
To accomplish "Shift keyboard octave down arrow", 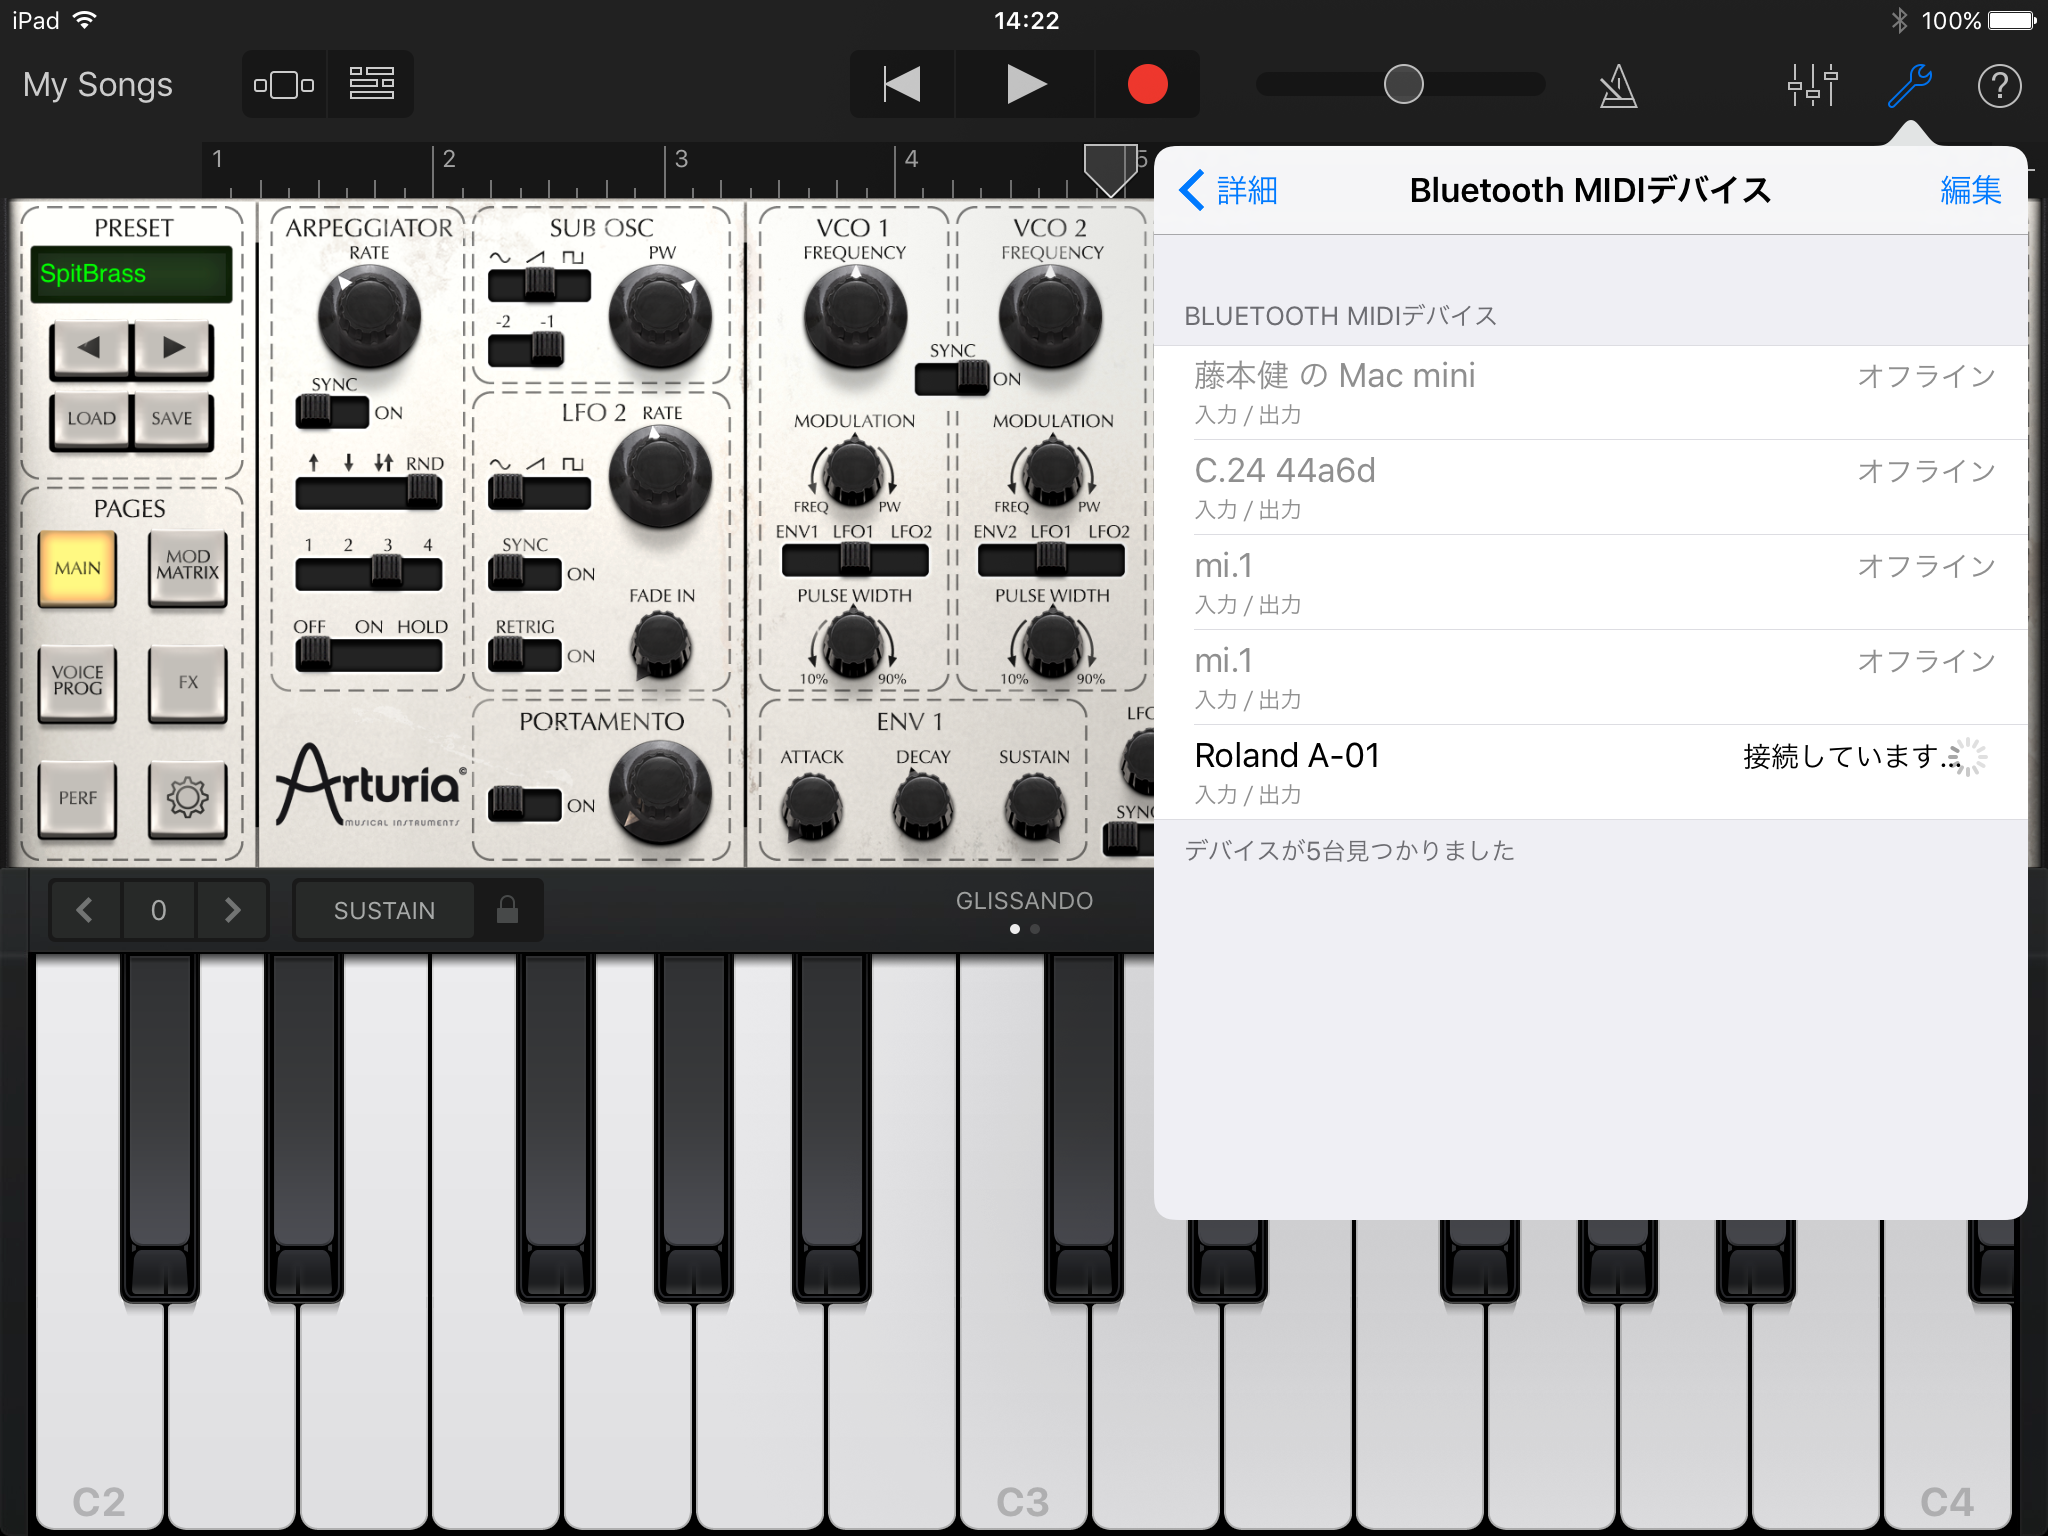I will coord(86,910).
